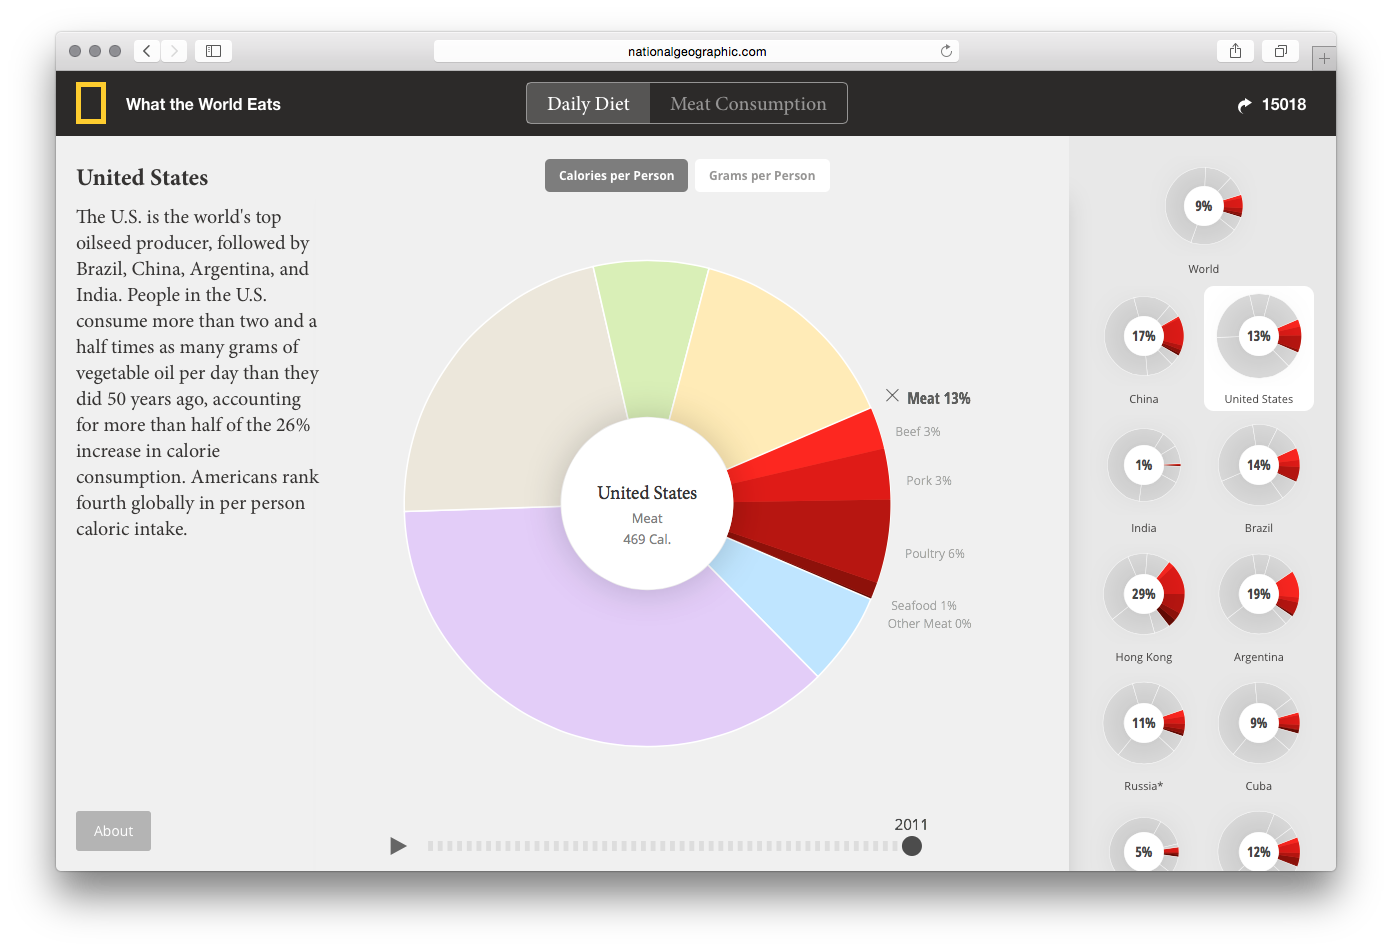The width and height of the screenshot is (1392, 951).
Task: Open the Meat Consumption tab
Action: point(748,104)
